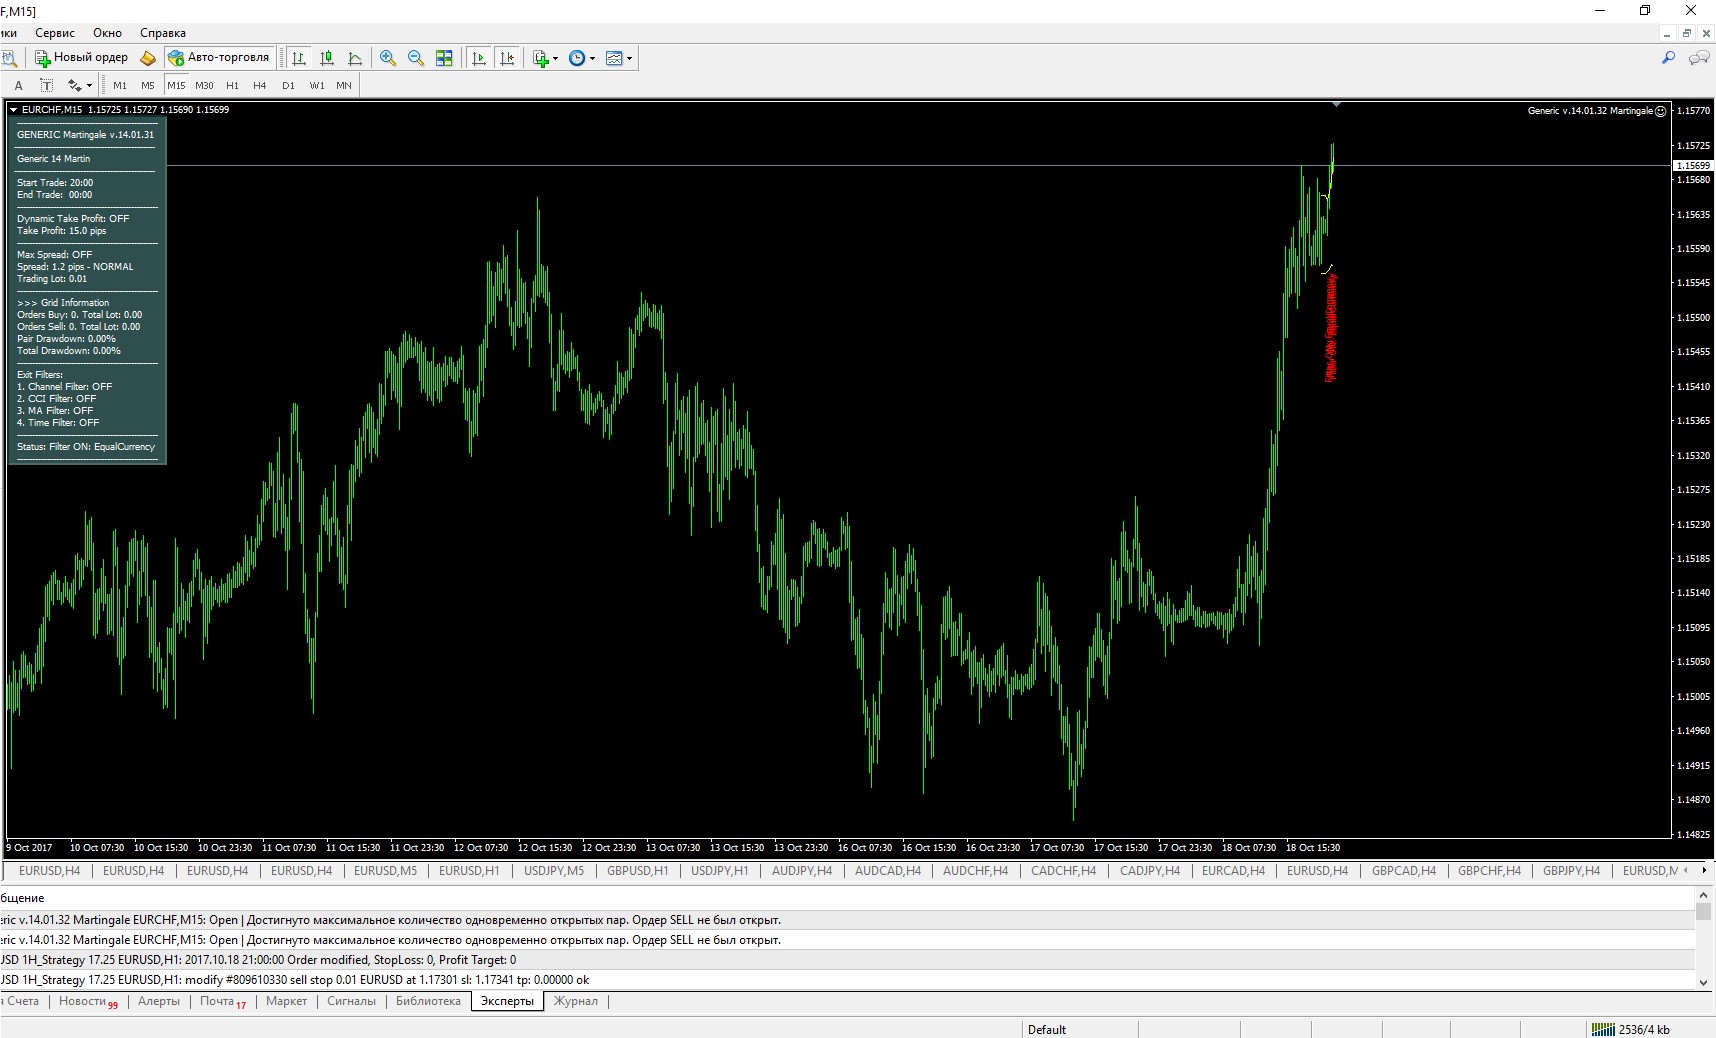Collapse the EURCHF,M15 chart title triangle
This screenshot has height=1038, width=1716.
tap(14, 110)
